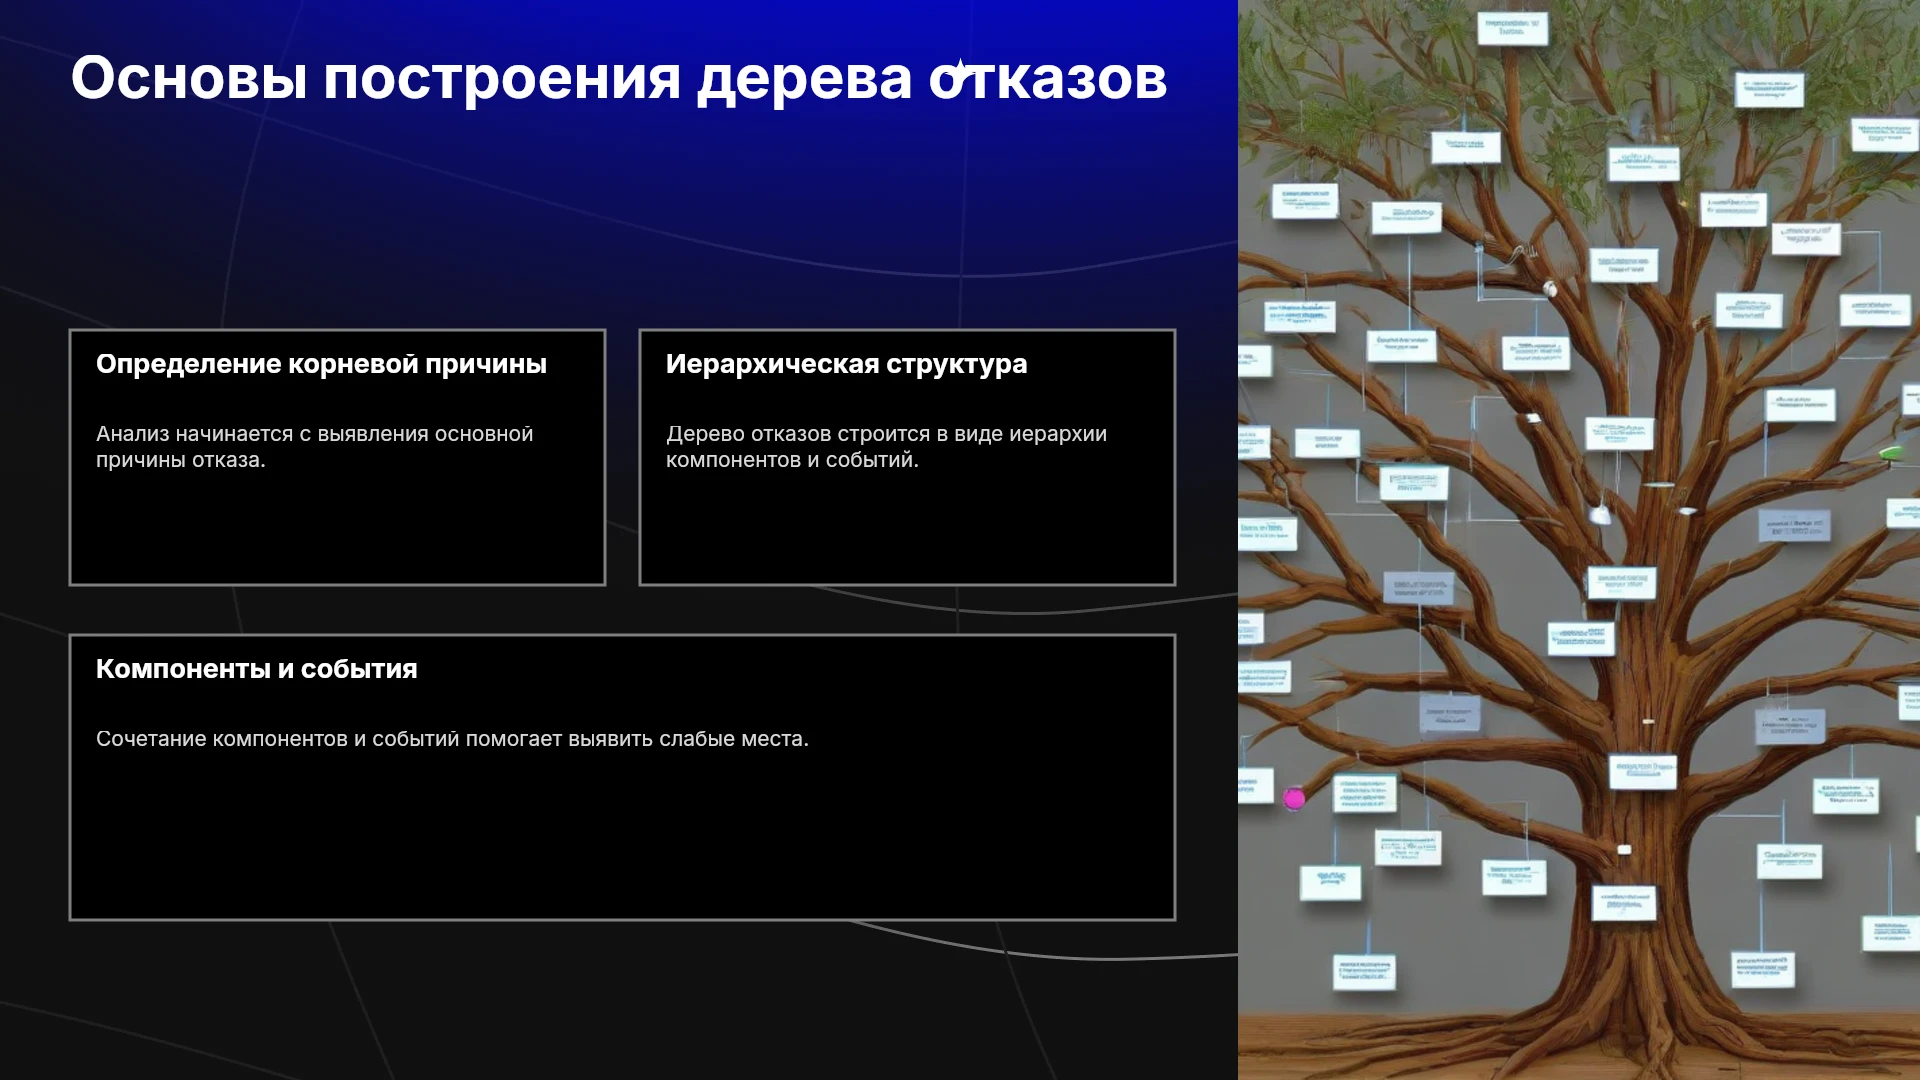Select the heading "Иерархическая структура"
The image size is (1920, 1080).
[x=846, y=364]
